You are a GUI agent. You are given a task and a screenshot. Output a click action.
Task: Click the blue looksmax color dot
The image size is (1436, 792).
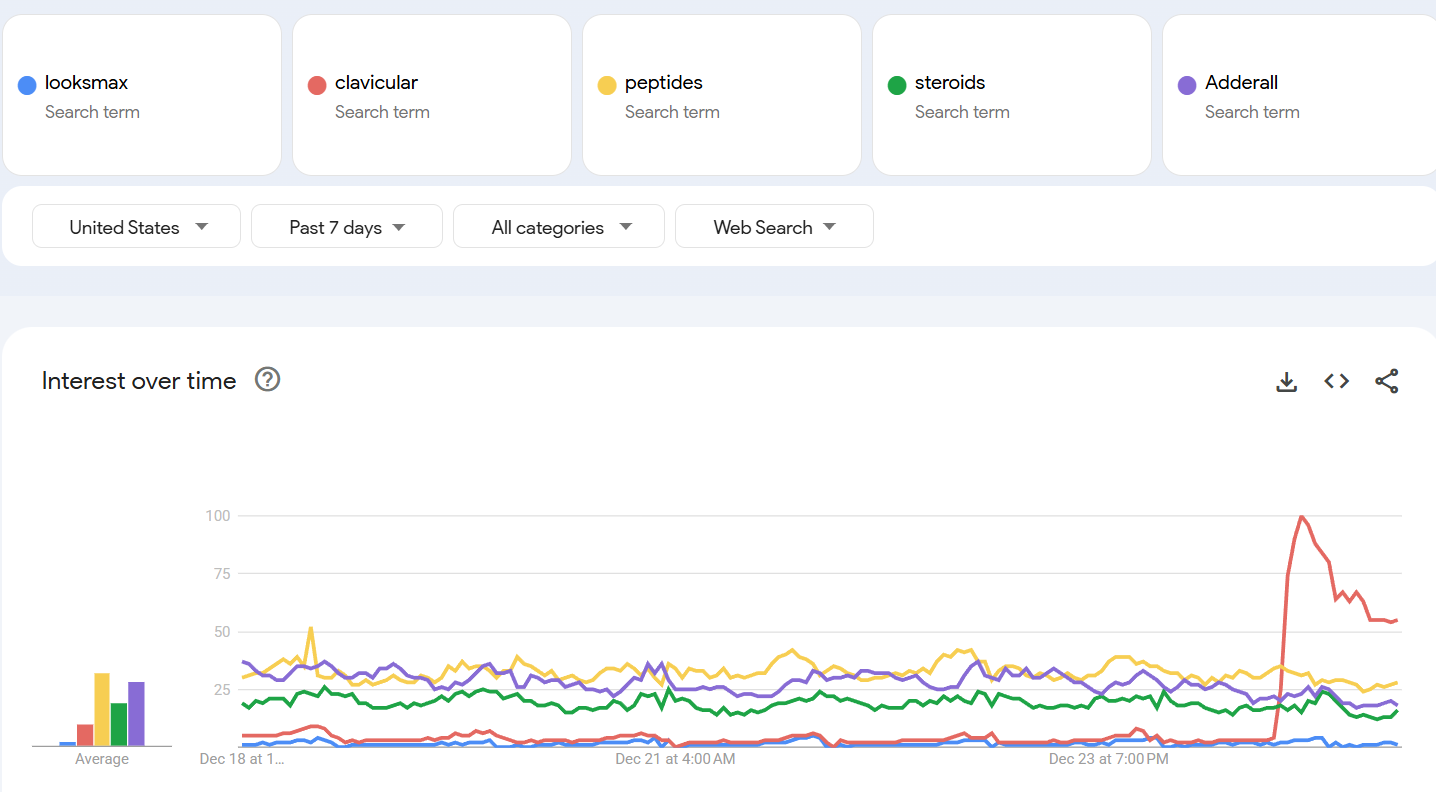pyautogui.click(x=27, y=85)
